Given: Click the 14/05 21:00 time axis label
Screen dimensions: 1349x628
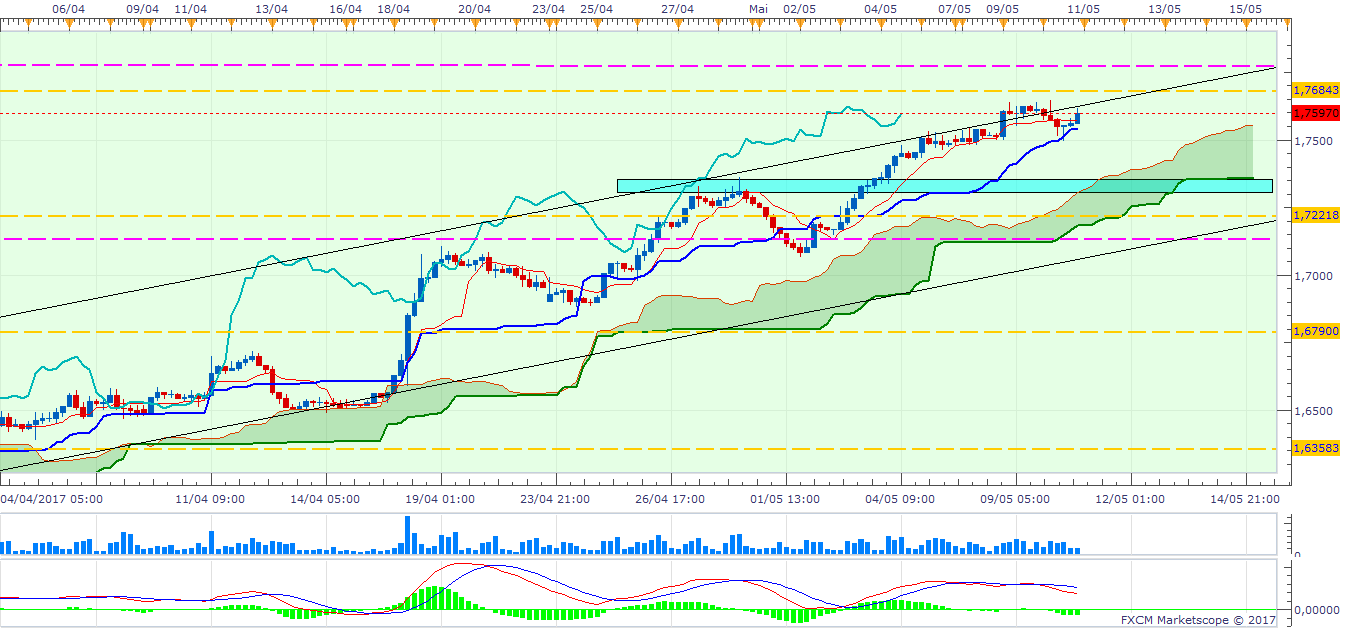Looking at the screenshot, I should pyautogui.click(x=1245, y=497).
